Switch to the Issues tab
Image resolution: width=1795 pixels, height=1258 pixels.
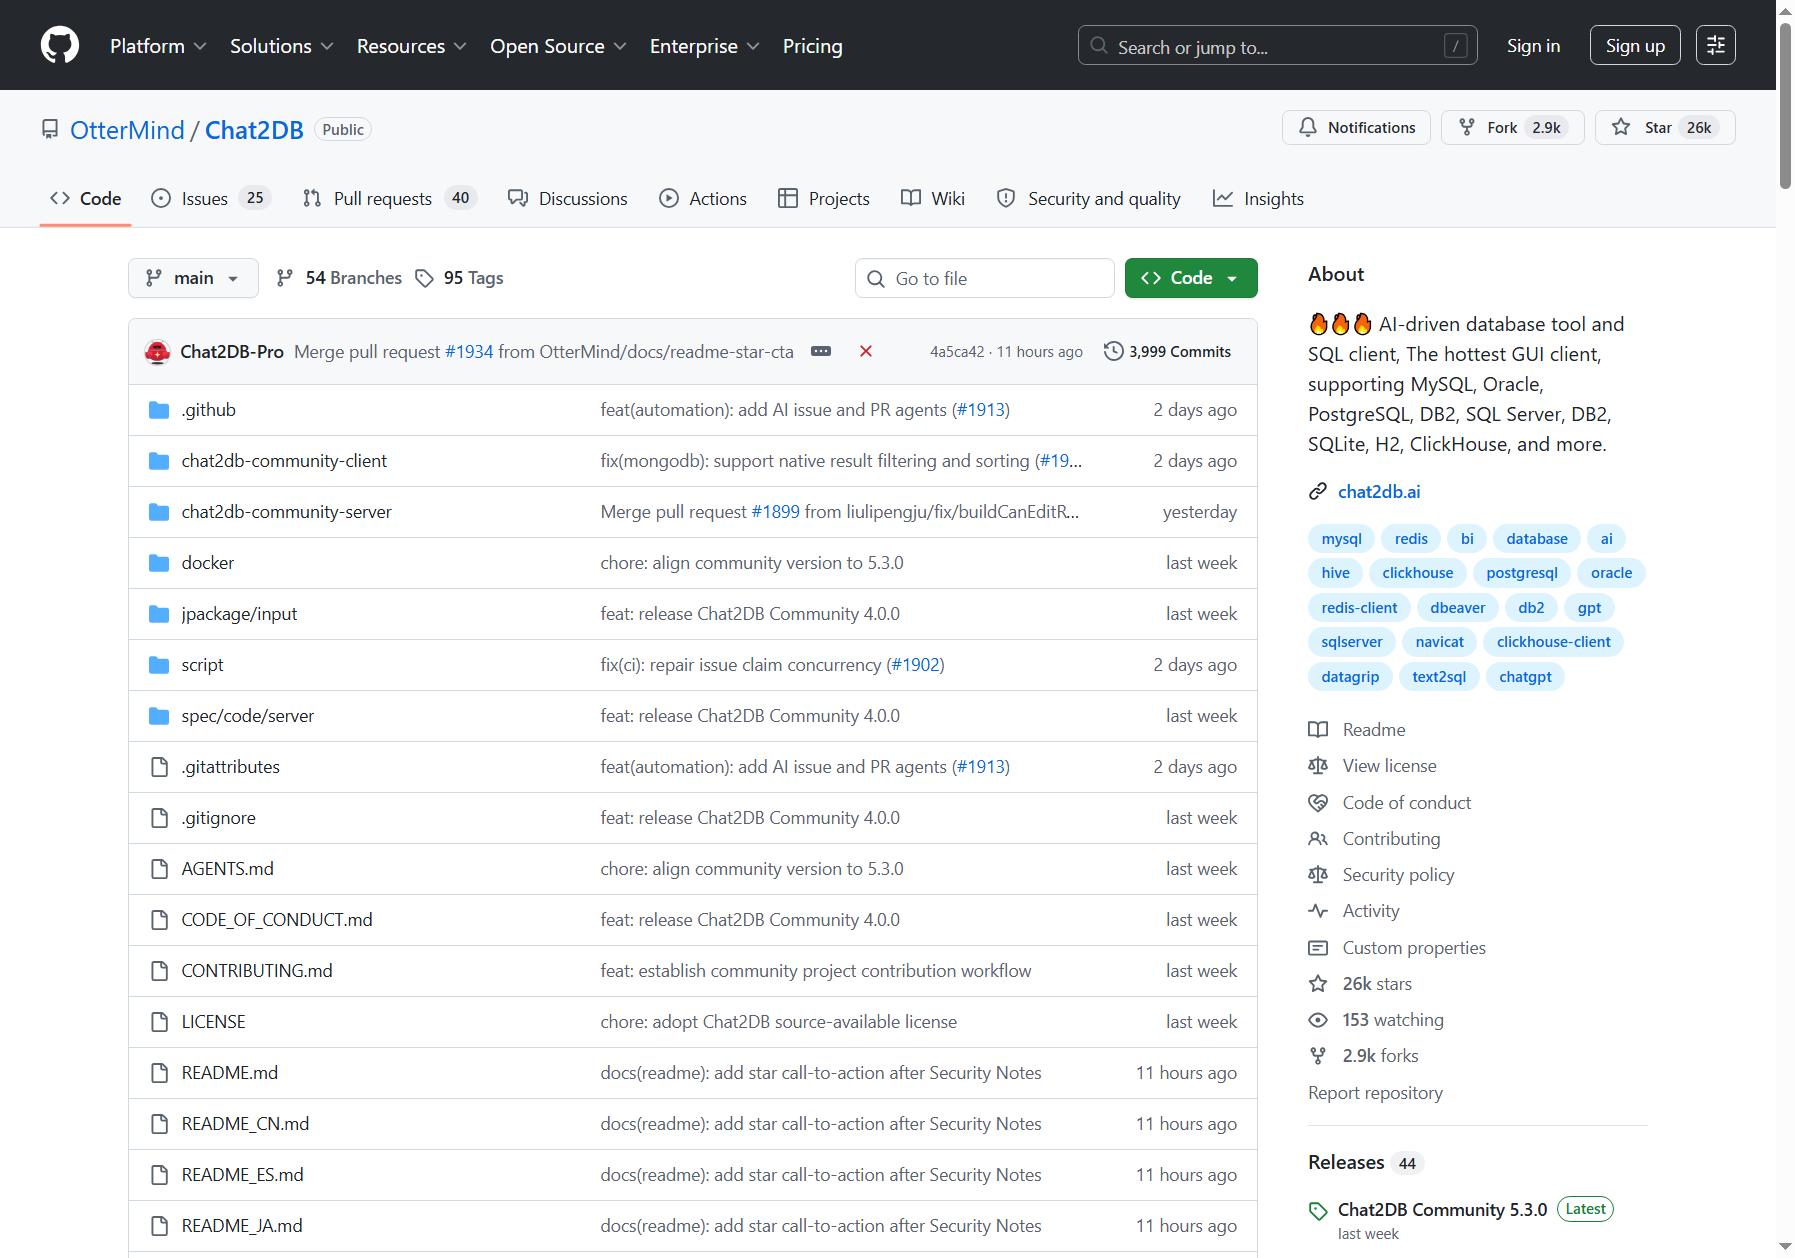pos(210,199)
